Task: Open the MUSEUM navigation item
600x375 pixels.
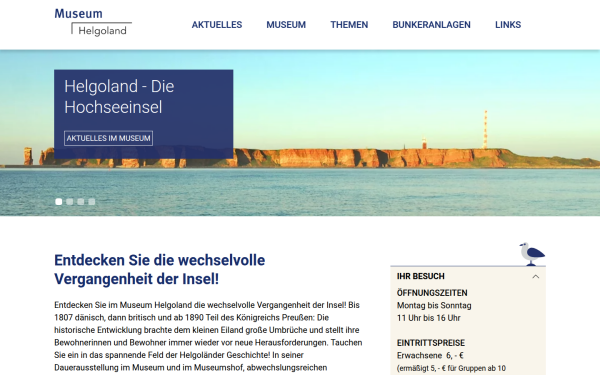Action: [x=286, y=25]
